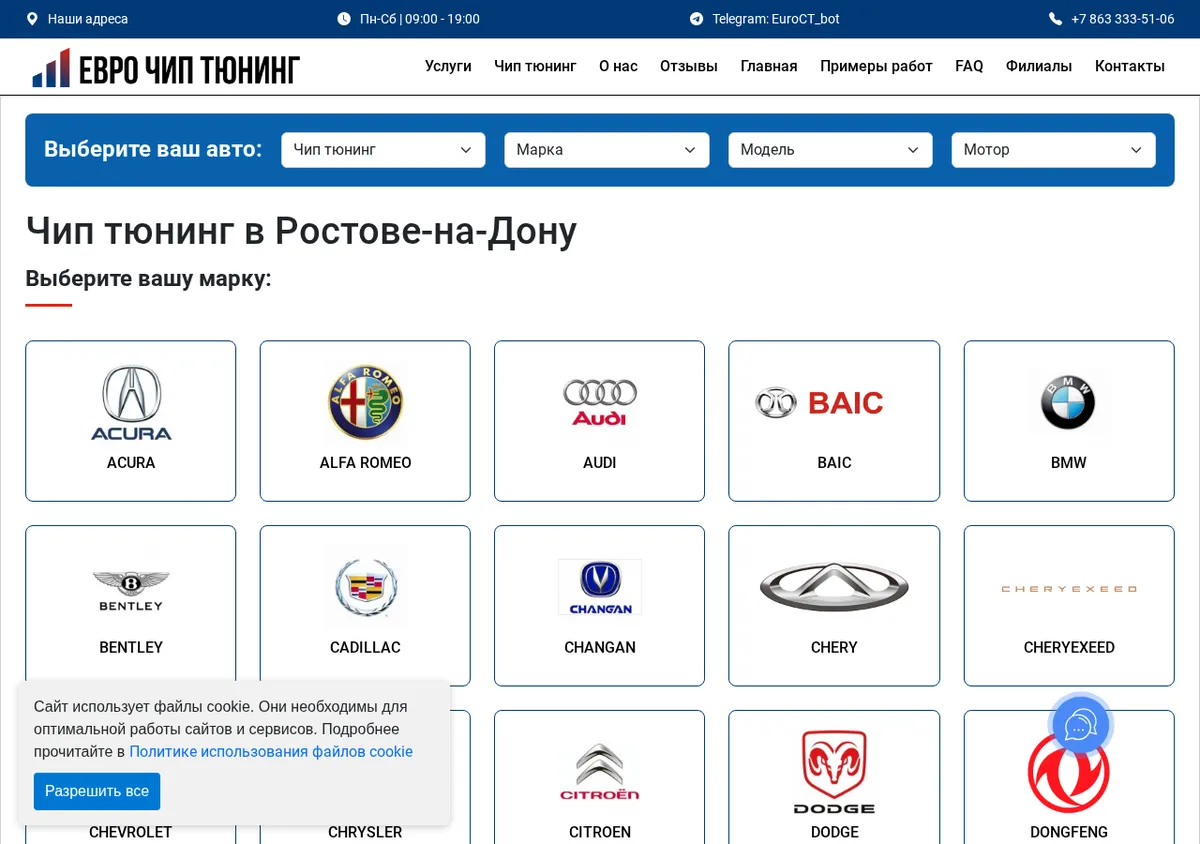Select the Alfa Romeo emblem
The width and height of the screenshot is (1200, 844).
(x=365, y=402)
